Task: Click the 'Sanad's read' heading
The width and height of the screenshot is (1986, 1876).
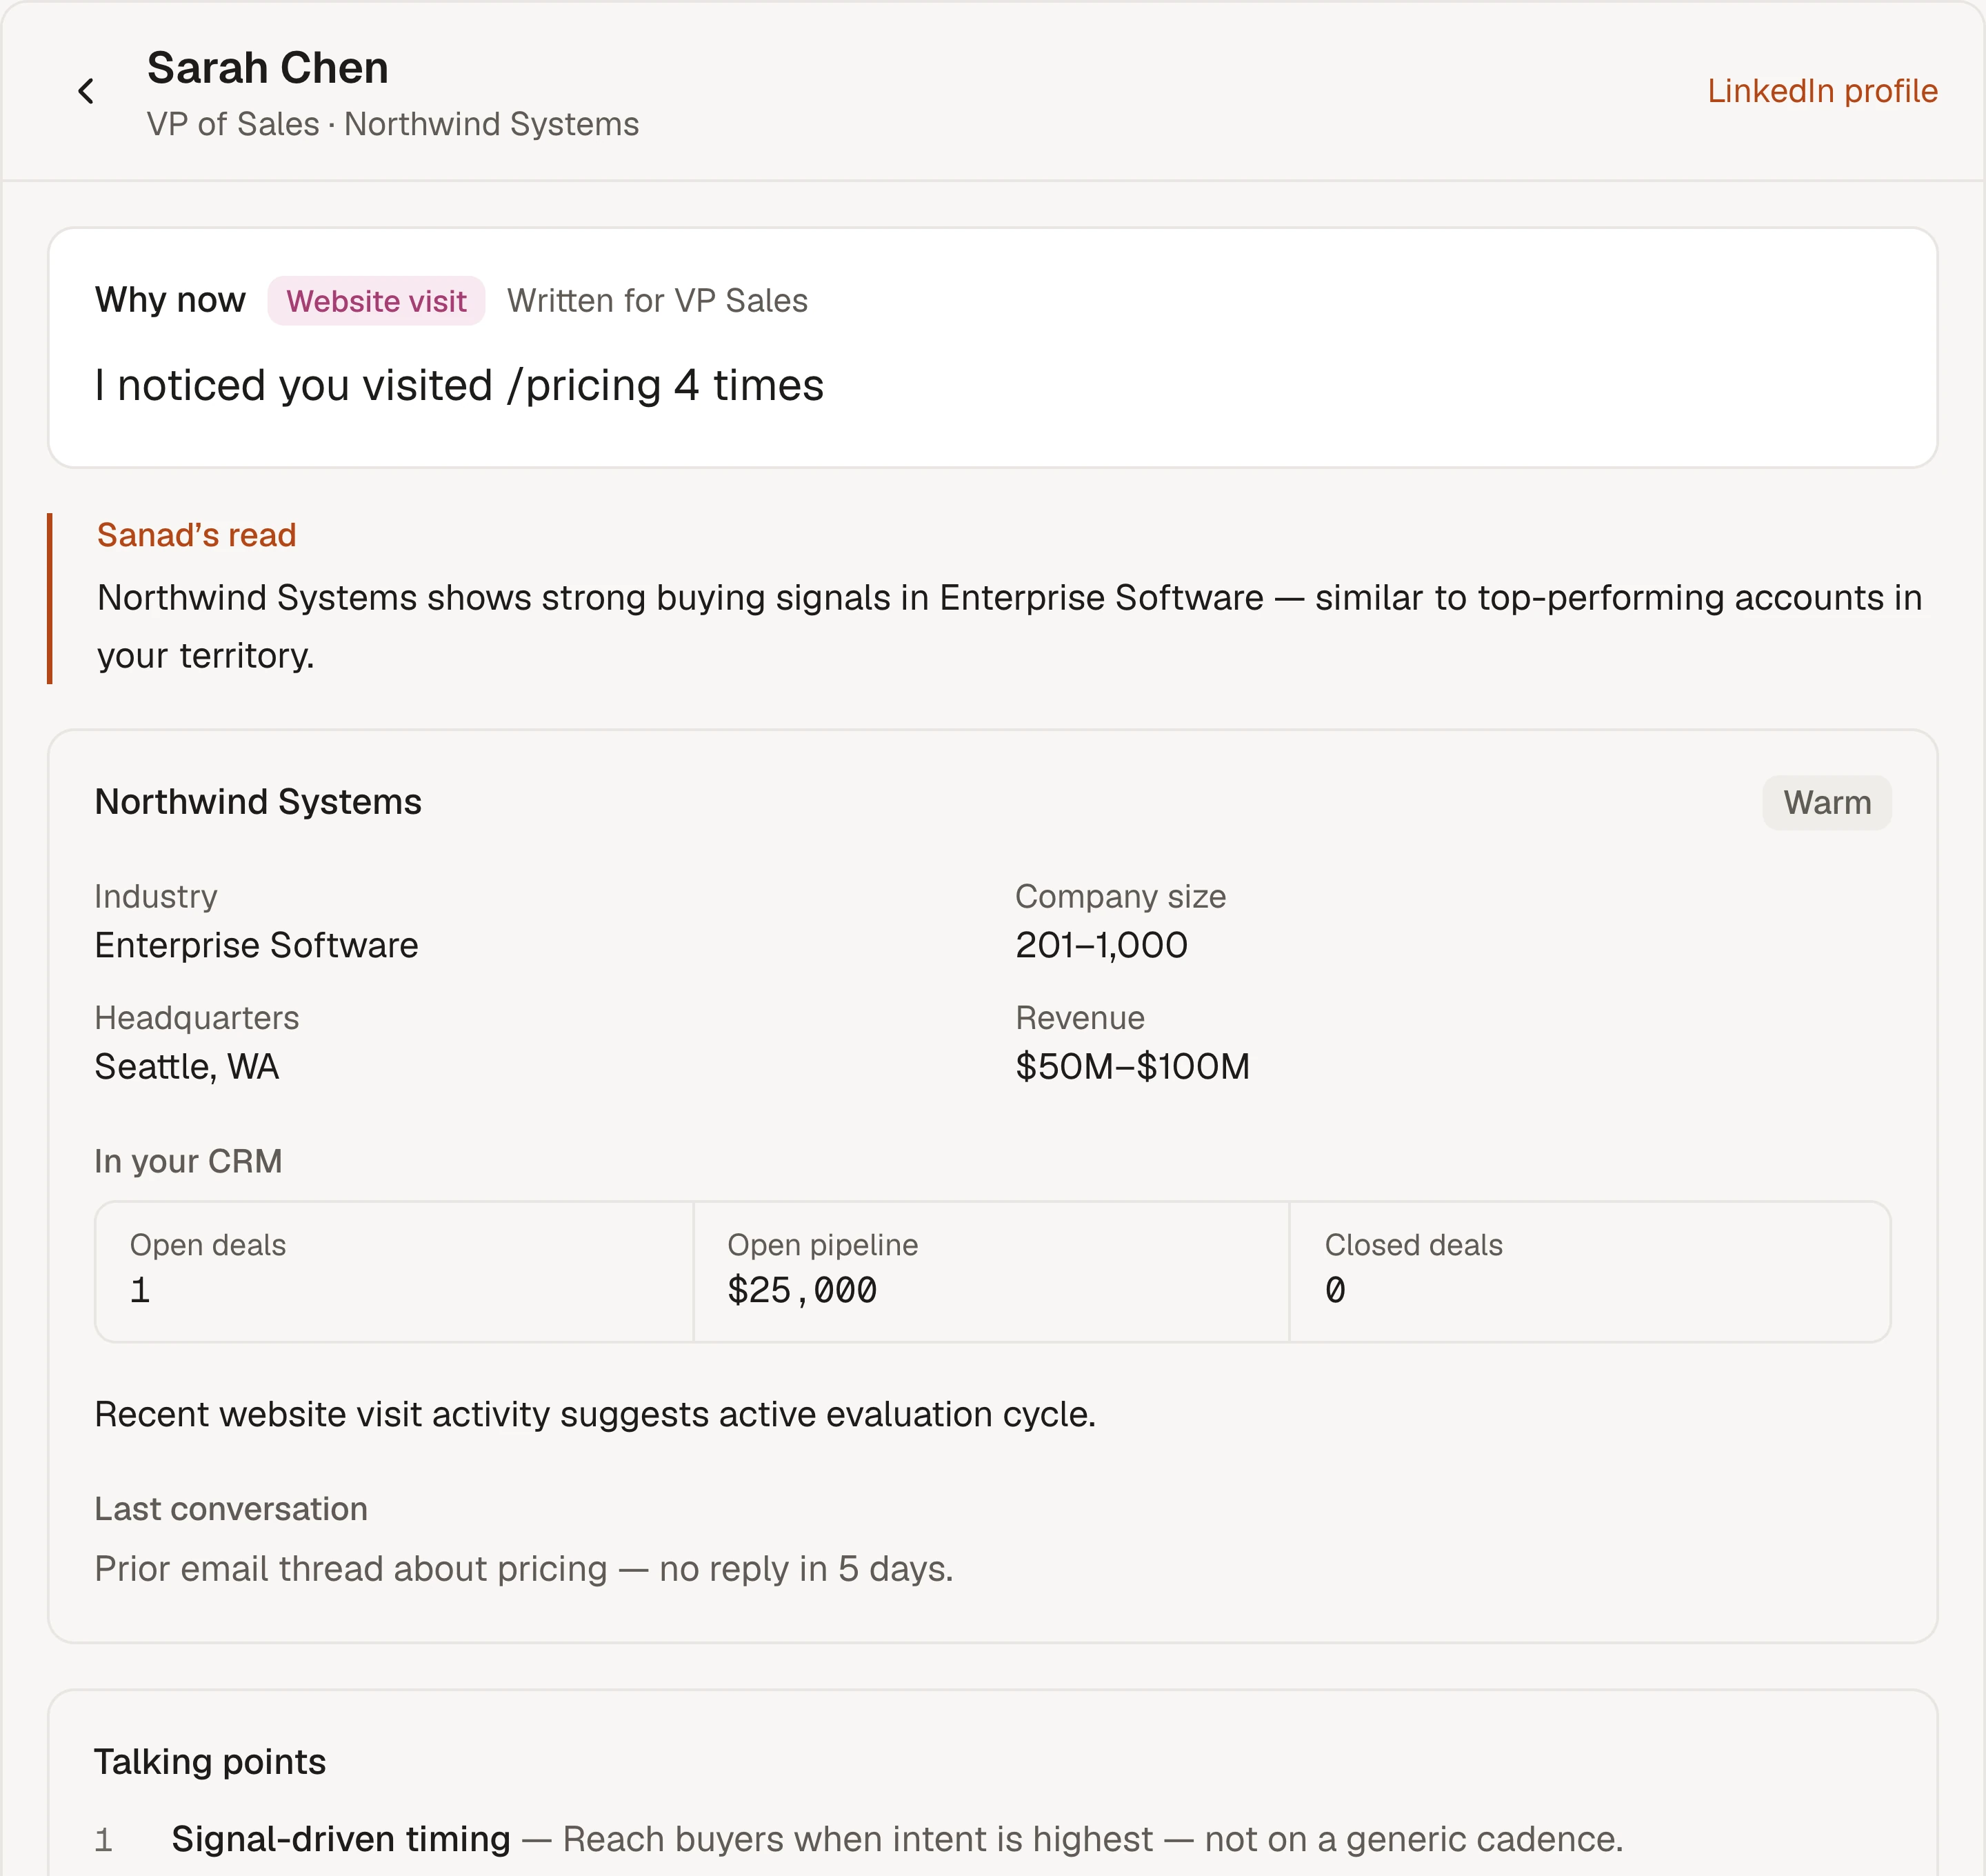Action: [197, 535]
